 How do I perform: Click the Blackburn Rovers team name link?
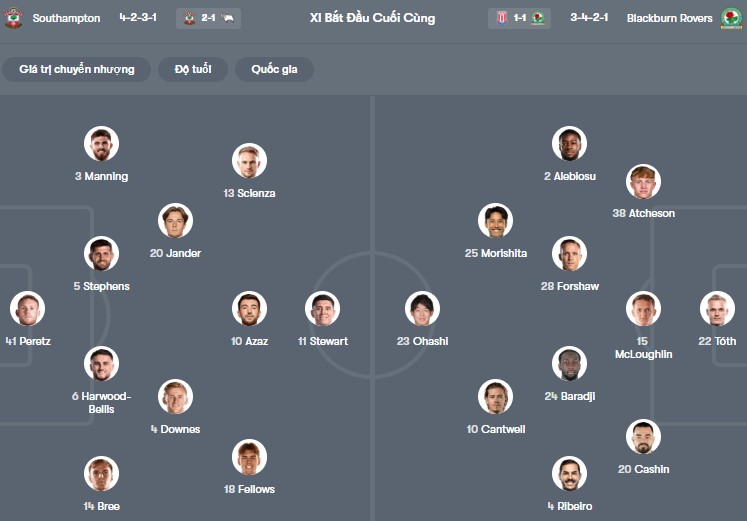(670, 18)
